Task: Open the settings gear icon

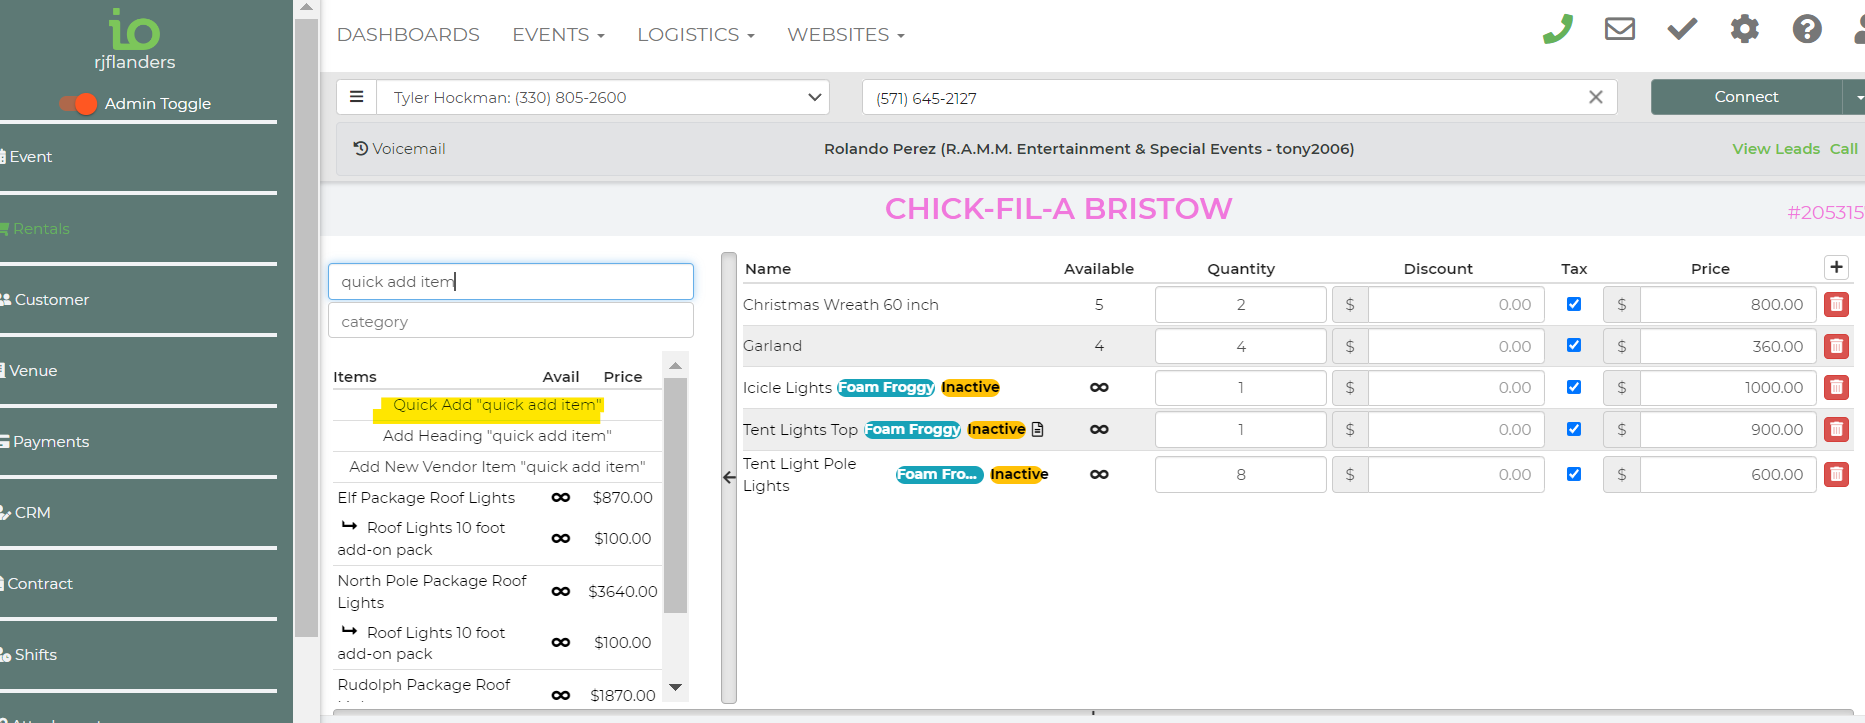Action: tap(1744, 29)
